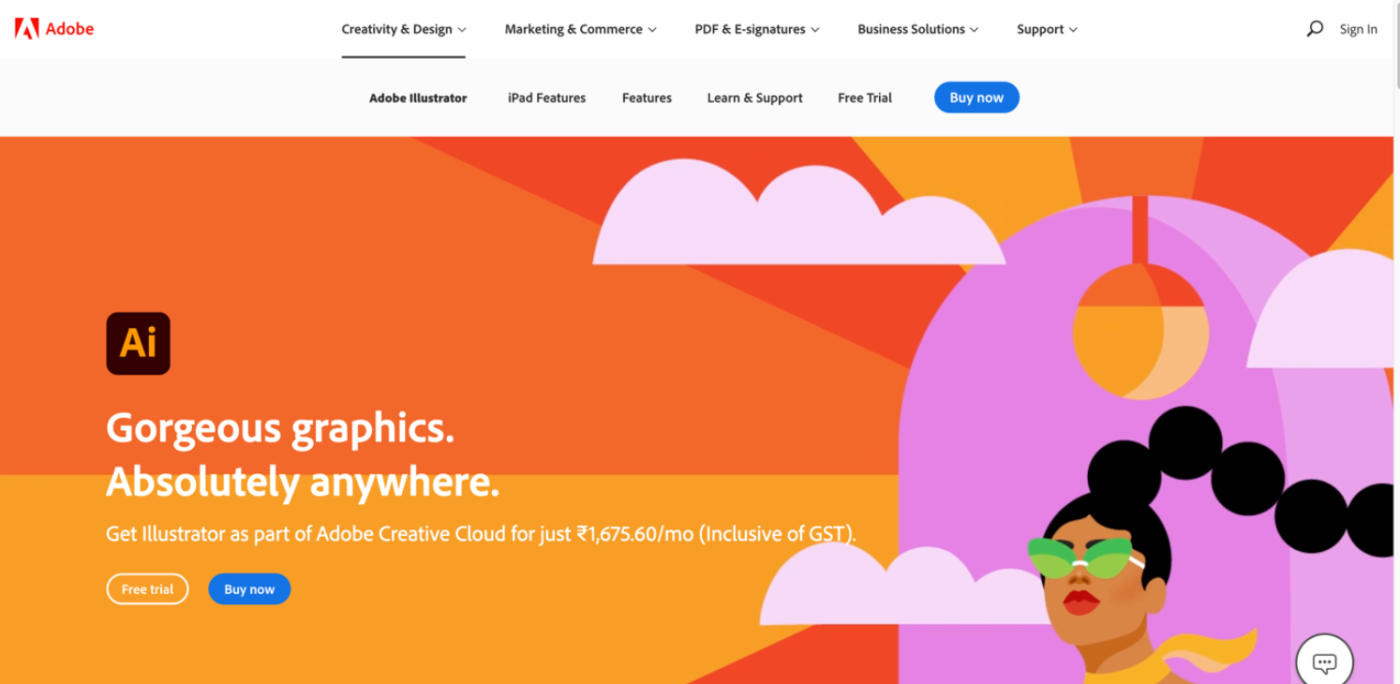Open the chat bubble icon
Viewport: 1400px width, 684px height.
(1324, 662)
